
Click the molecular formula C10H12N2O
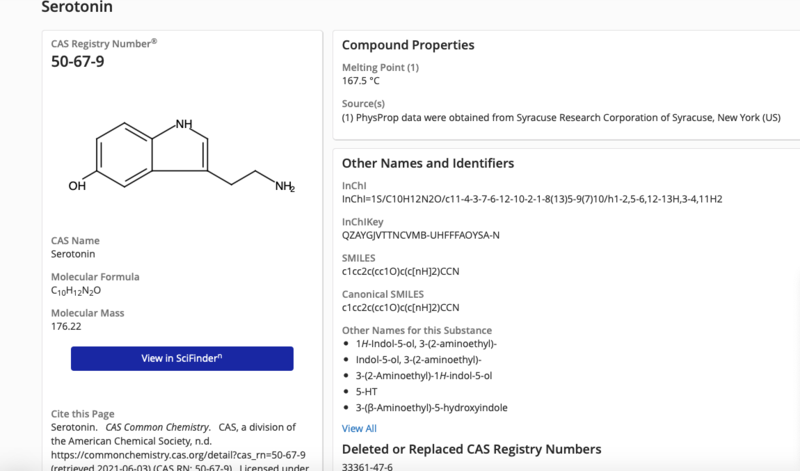pos(76,291)
